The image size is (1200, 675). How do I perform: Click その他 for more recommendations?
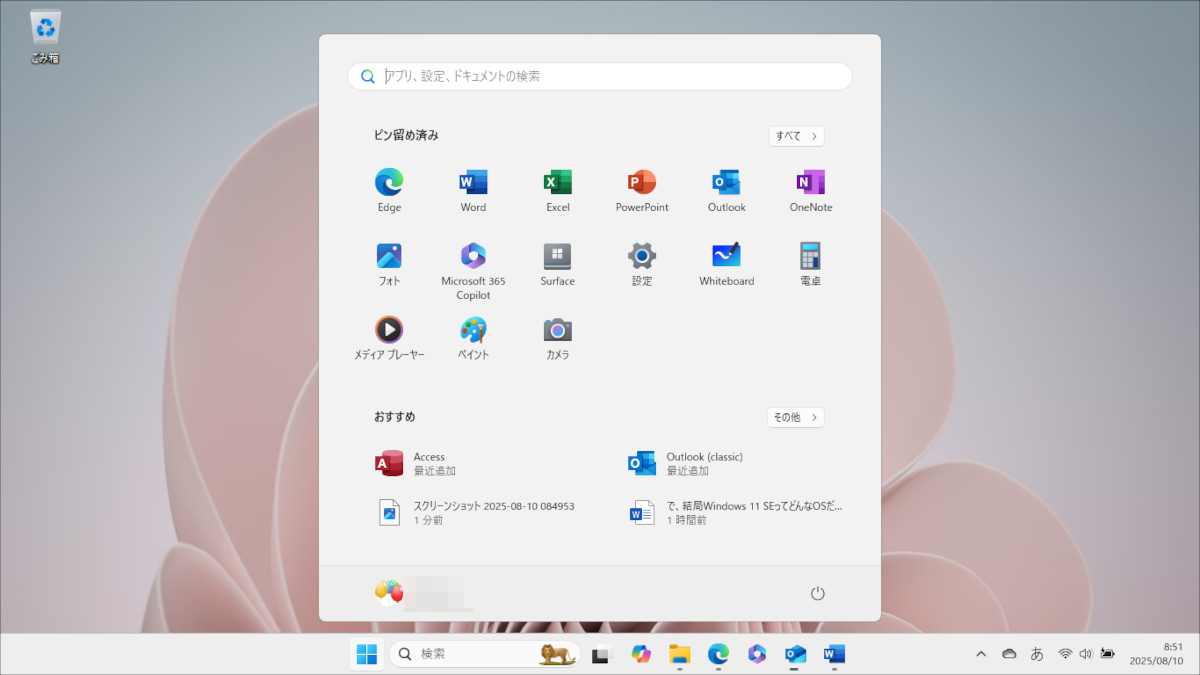click(796, 417)
